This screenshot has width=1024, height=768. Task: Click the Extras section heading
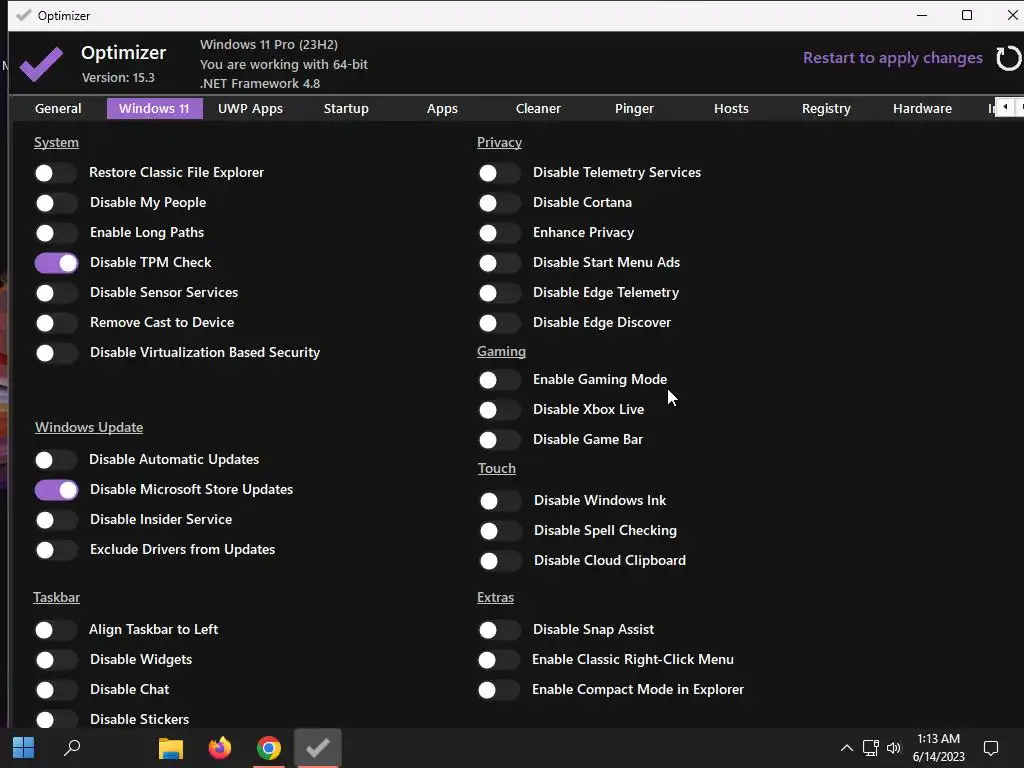point(495,598)
